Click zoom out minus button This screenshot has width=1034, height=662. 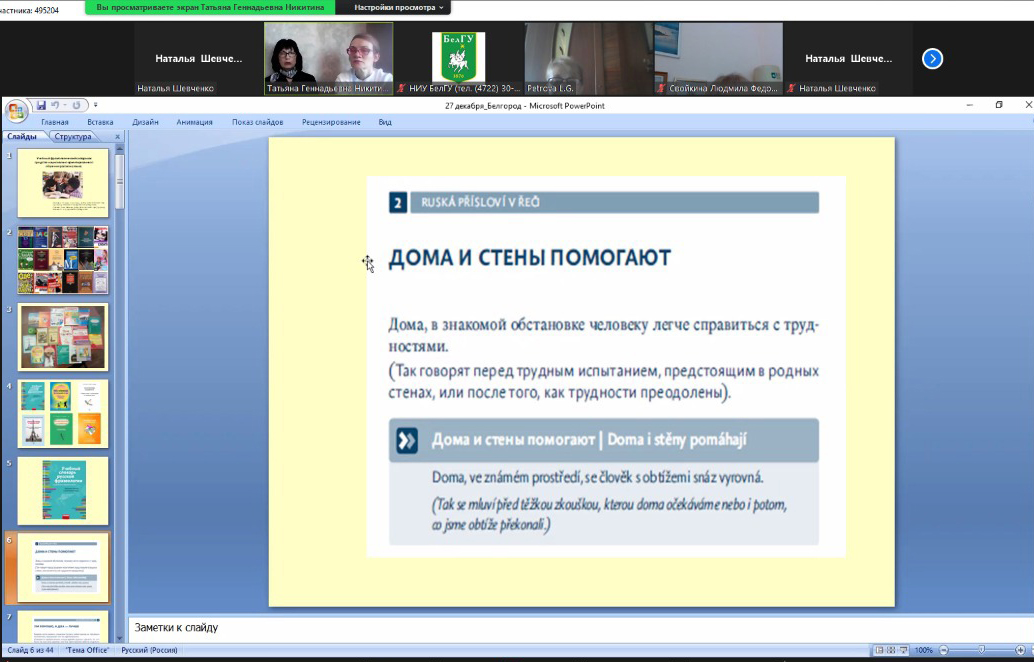pyautogui.click(x=943, y=650)
